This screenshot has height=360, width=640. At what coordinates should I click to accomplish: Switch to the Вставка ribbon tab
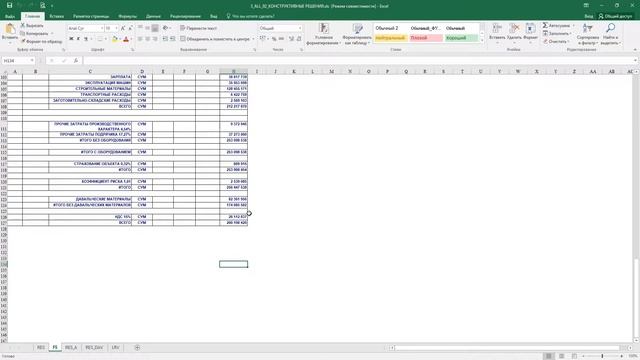click(56, 16)
